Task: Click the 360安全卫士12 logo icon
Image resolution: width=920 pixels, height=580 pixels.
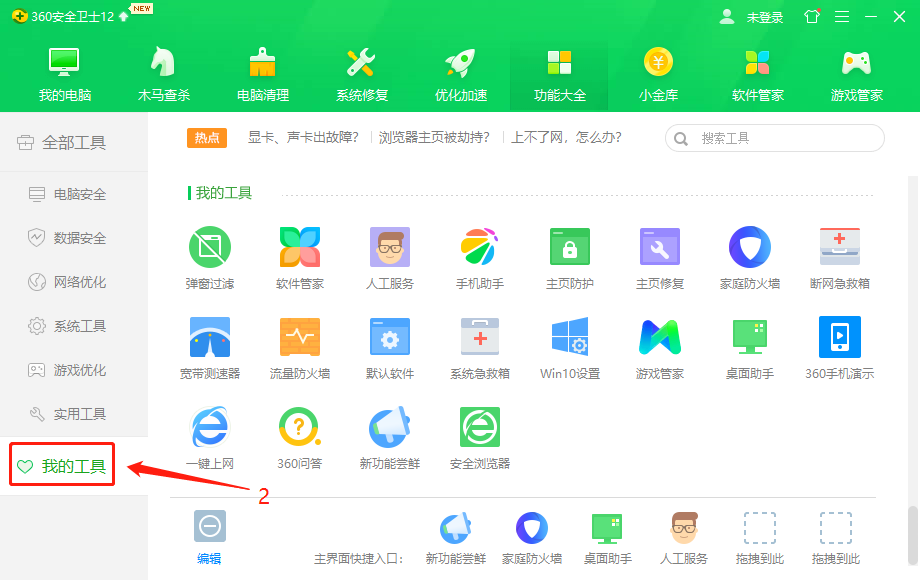Action: (x=19, y=16)
